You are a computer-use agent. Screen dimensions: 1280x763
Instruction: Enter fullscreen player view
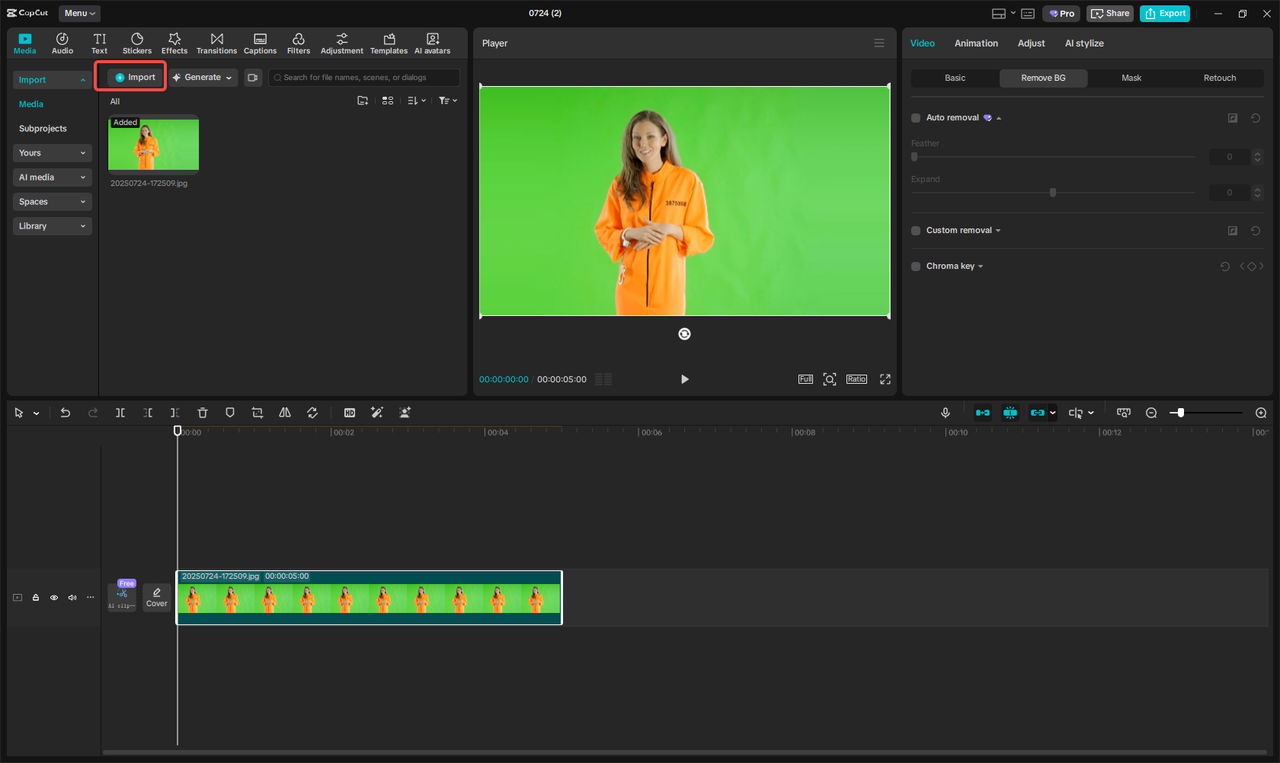tap(885, 380)
